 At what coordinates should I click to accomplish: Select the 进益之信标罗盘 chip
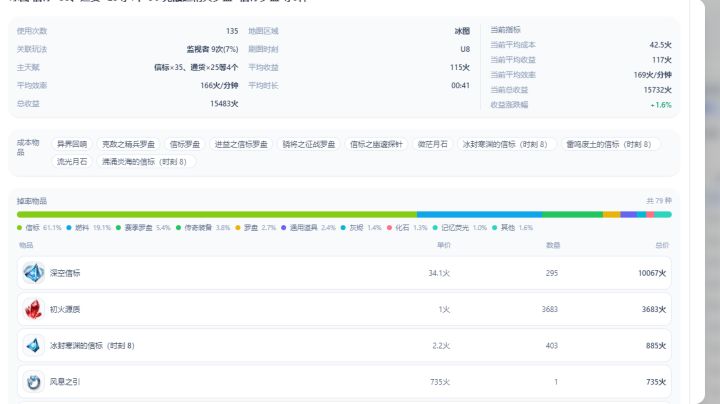(241, 144)
